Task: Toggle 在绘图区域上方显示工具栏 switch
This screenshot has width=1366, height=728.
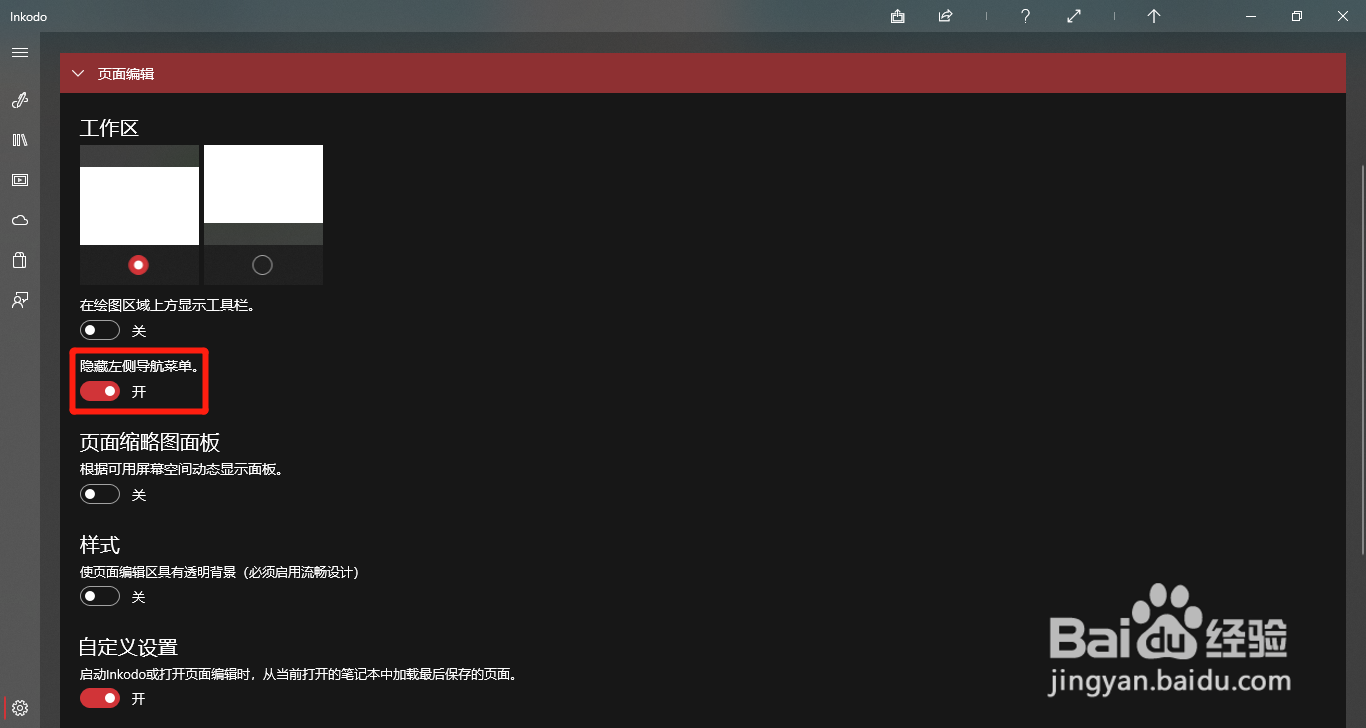Action: pos(100,330)
